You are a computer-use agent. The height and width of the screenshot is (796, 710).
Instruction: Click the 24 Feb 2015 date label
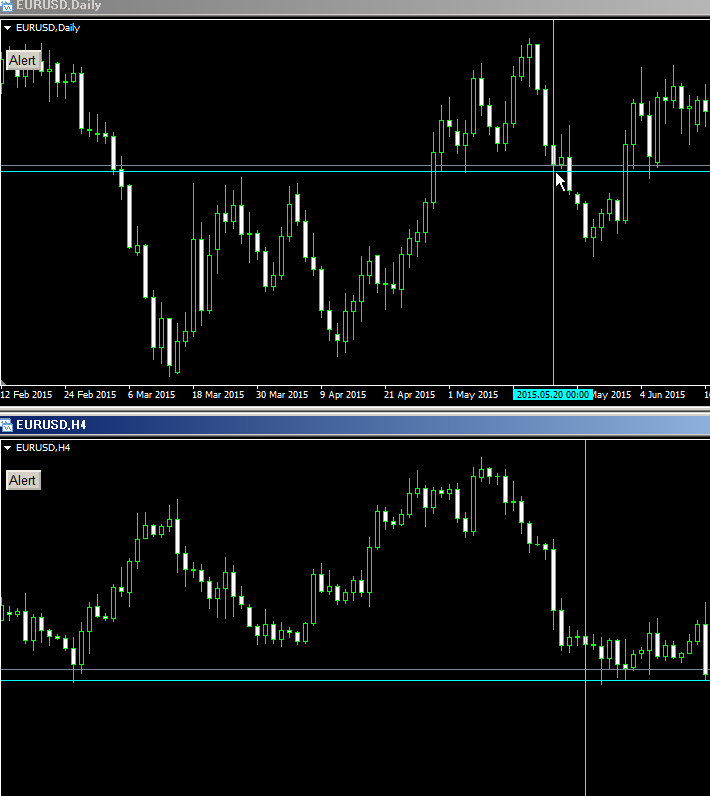(90, 394)
